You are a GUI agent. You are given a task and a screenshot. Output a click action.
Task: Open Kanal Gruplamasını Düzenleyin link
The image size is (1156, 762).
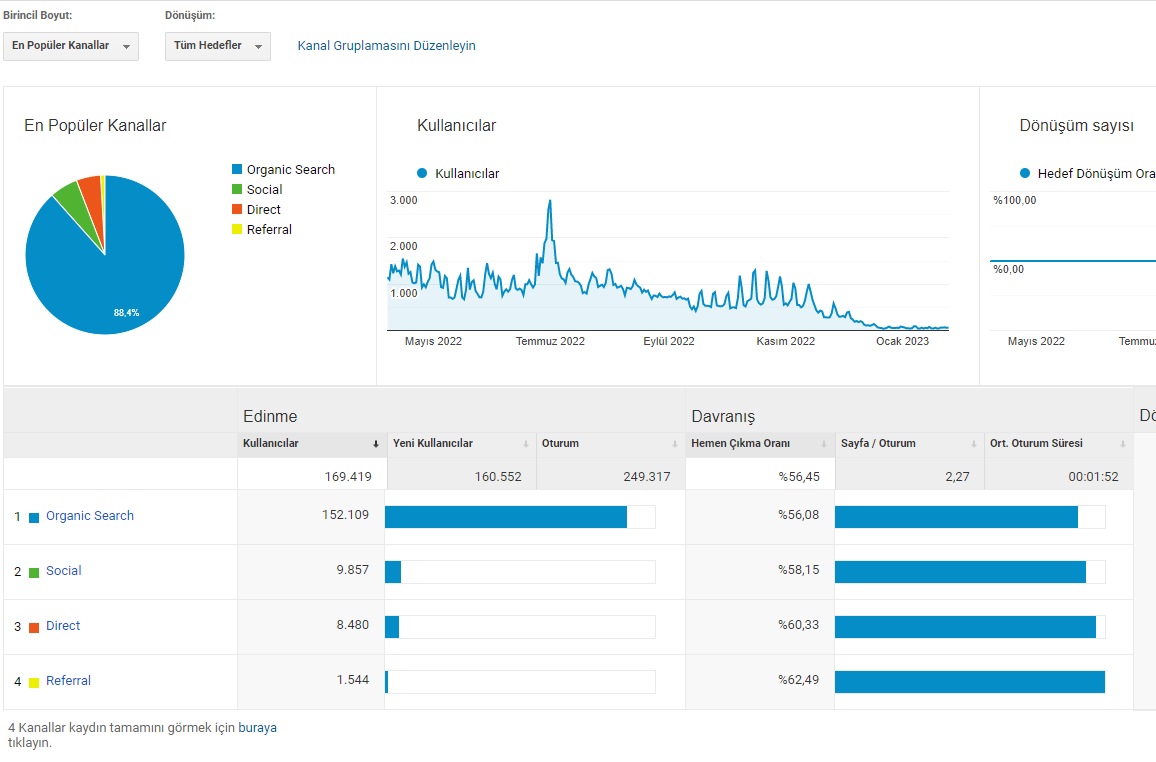tap(386, 46)
